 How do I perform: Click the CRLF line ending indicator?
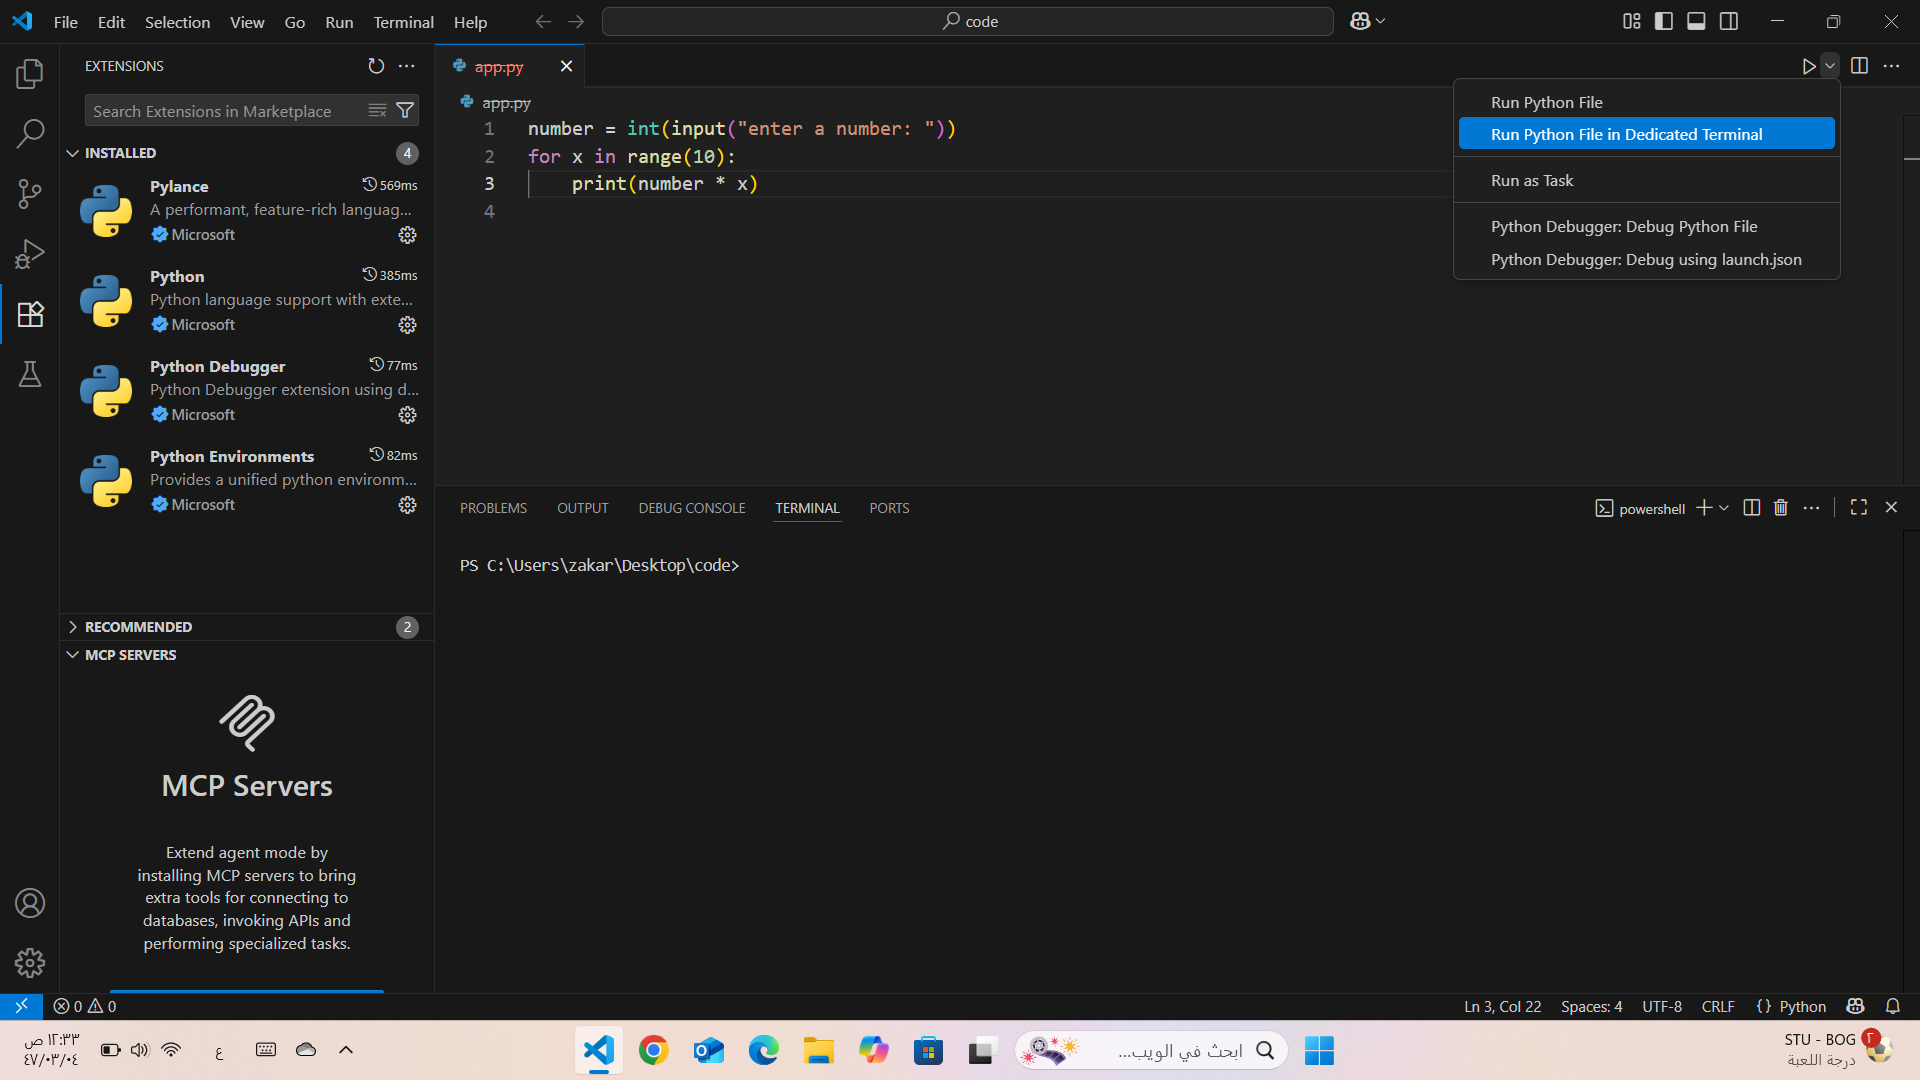click(x=1718, y=1006)
